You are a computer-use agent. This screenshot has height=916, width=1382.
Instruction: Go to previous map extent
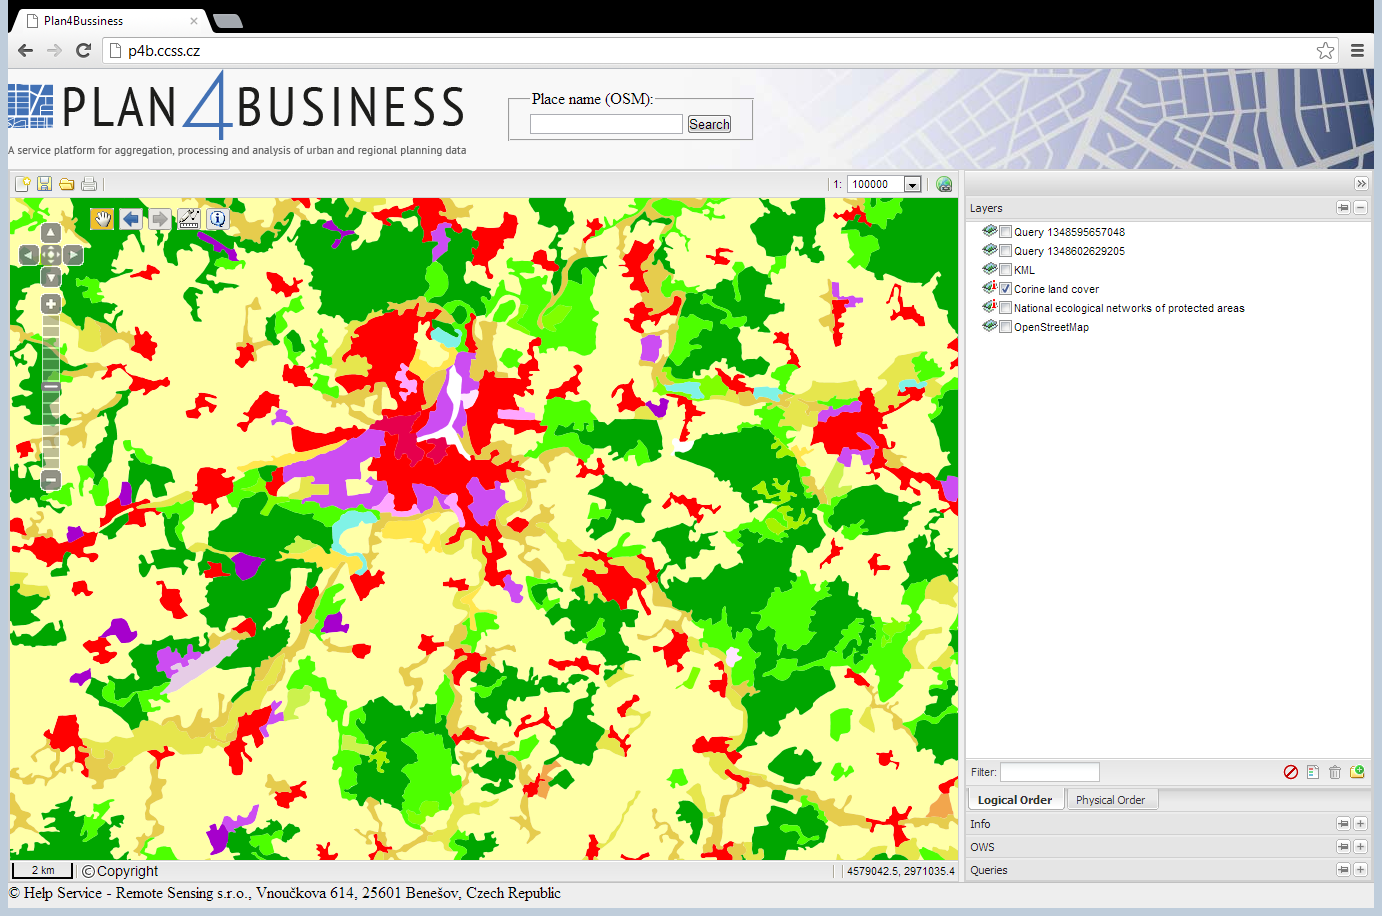[131, 219]
